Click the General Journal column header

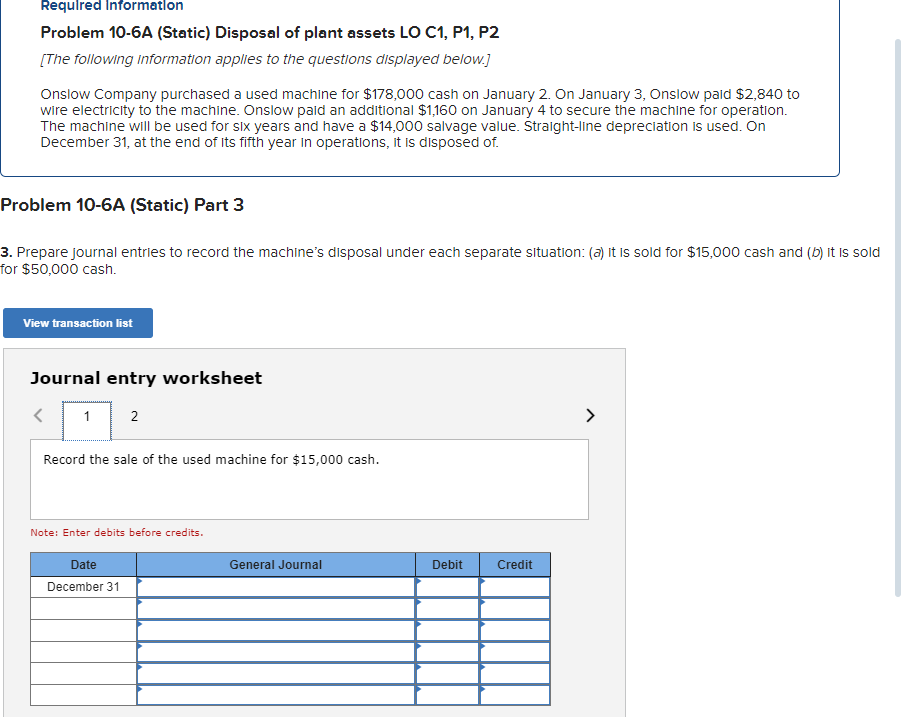point(276,564)
